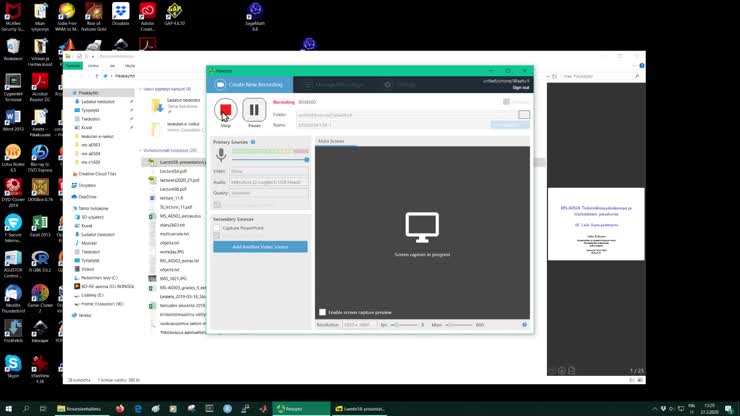Adjust the fps slider

click(405, 325)
